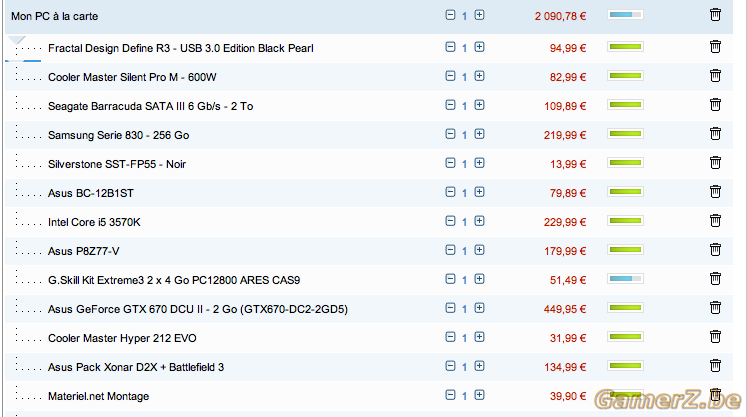Remove Asus BC-12B1ST via trash icon
Viewport: 747px width, 417px height.
coord(715,192)
